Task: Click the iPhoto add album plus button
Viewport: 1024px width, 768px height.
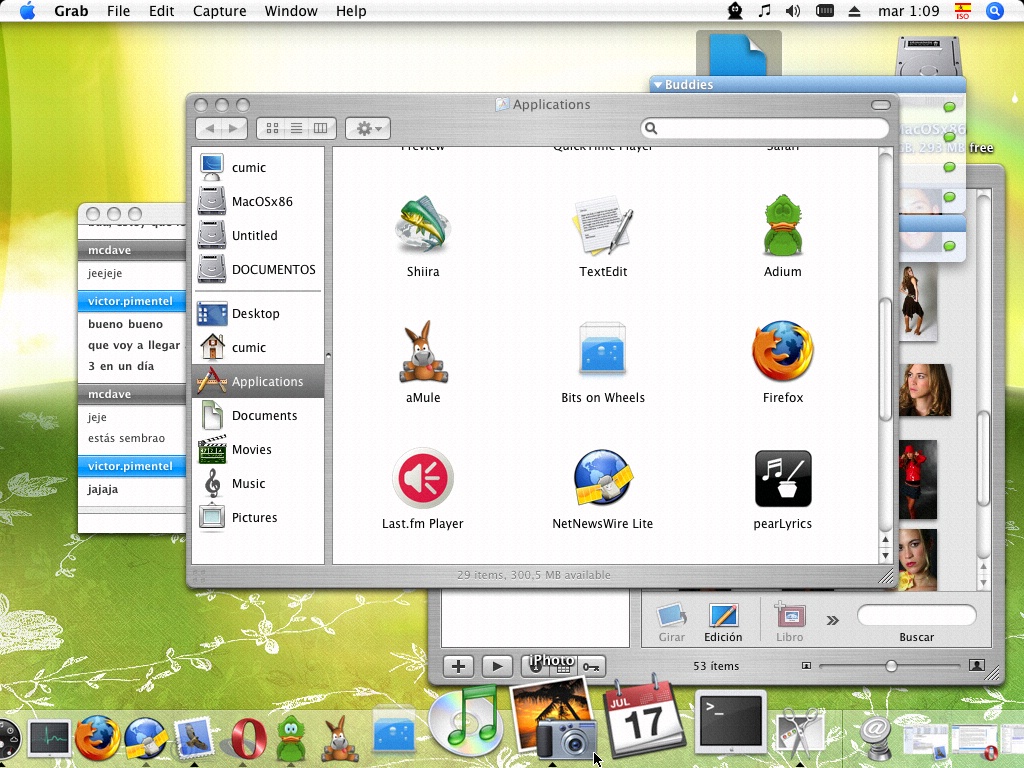Action: 458,666
